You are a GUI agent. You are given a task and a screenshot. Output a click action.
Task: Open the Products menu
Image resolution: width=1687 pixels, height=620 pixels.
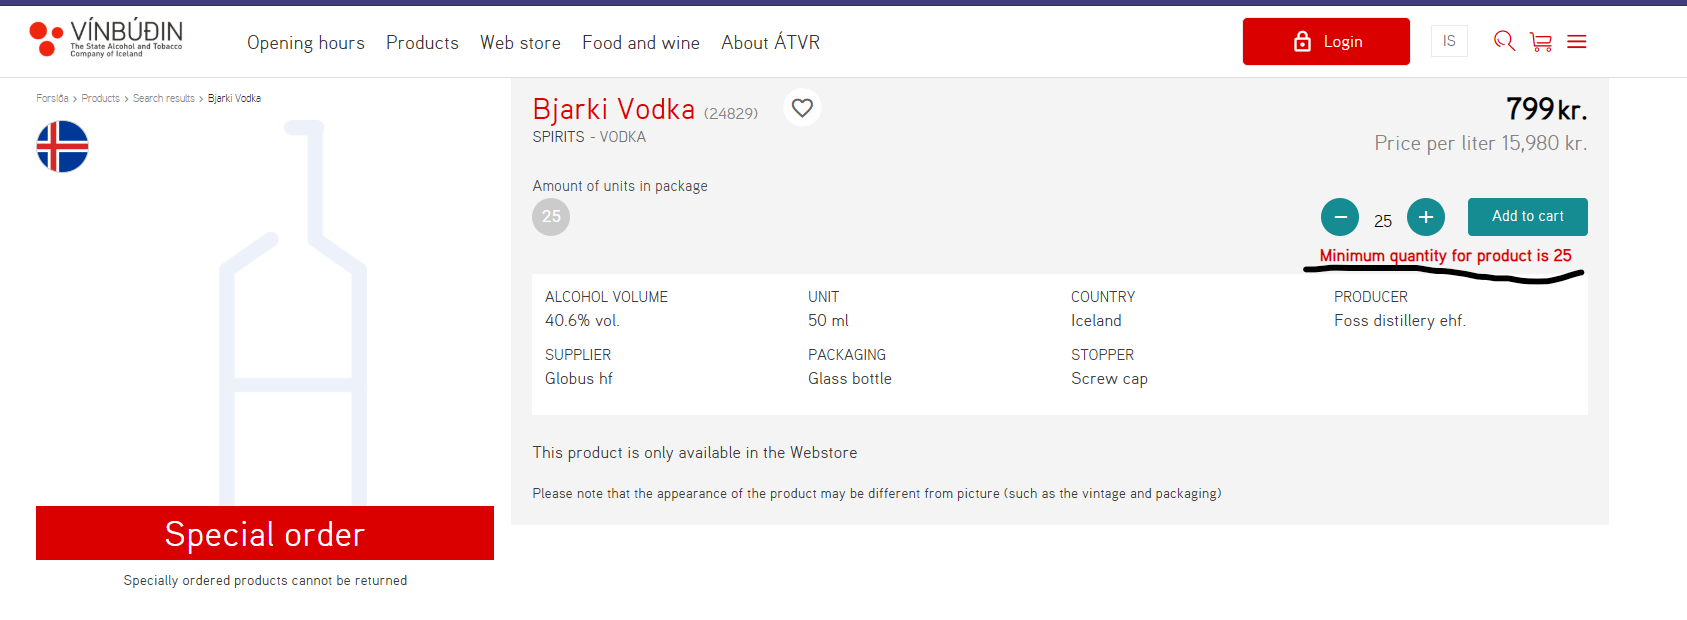click(422, 43)
